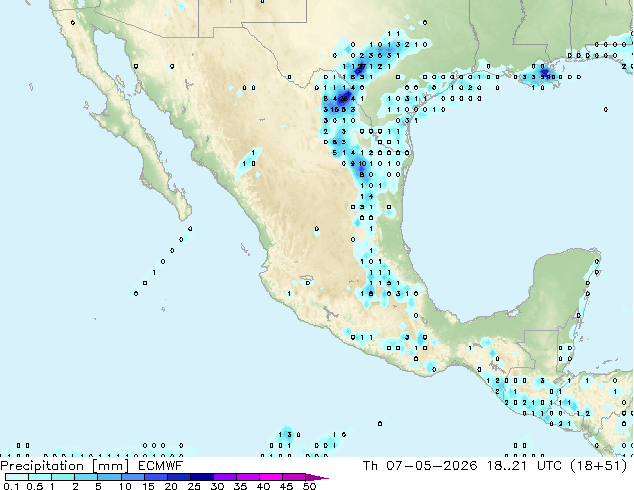The width and height of the screenshot is (634, 490).
Task: Click the "ECMWF" model label
Action: (x=161, y=466)
